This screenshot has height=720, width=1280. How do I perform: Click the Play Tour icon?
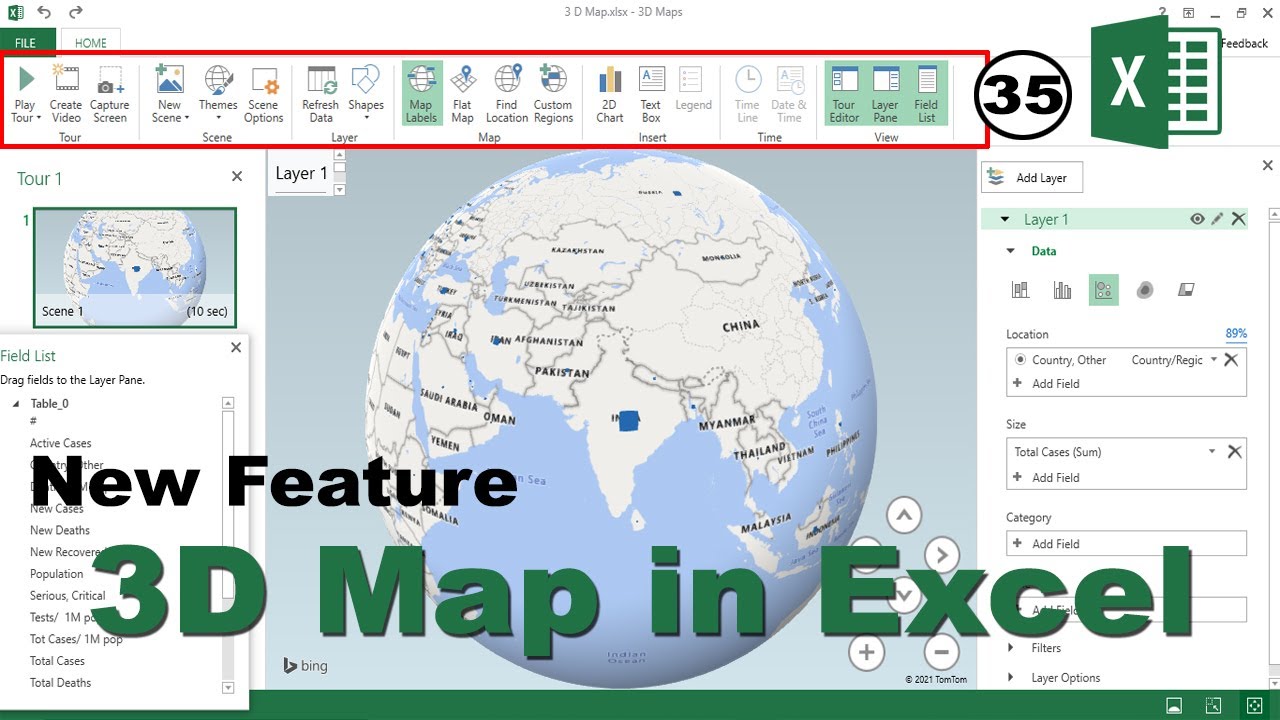pyautogui.click(x=25, y=93)
